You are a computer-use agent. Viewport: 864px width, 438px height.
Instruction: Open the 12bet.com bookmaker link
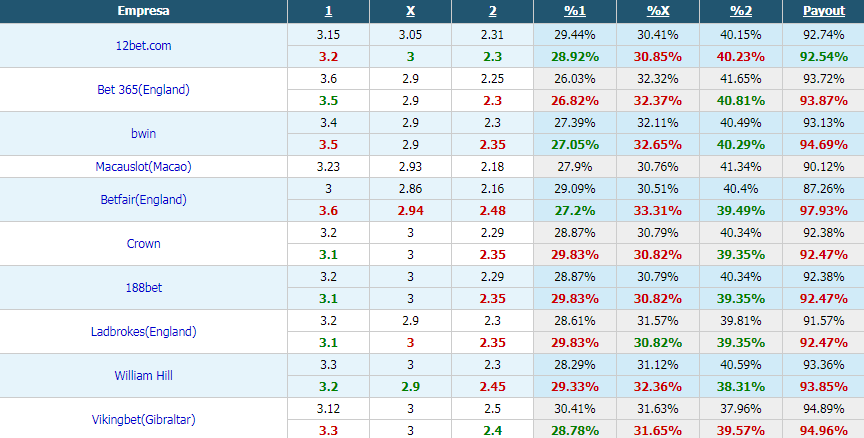coord(143,46)
